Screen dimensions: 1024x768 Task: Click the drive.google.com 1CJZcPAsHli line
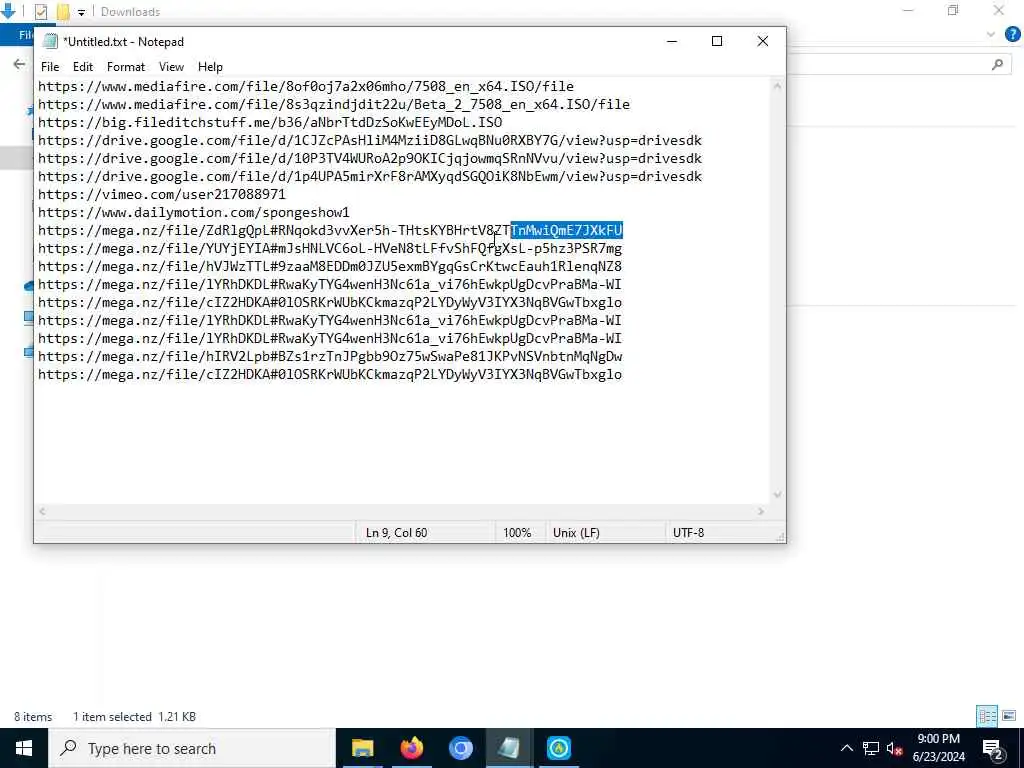[x=370, y=140]
